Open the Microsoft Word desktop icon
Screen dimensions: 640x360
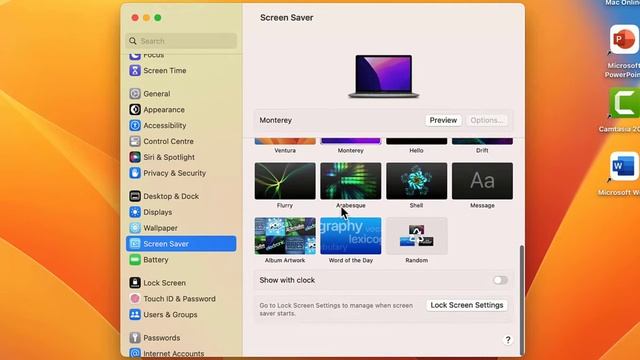pos(624,167)
